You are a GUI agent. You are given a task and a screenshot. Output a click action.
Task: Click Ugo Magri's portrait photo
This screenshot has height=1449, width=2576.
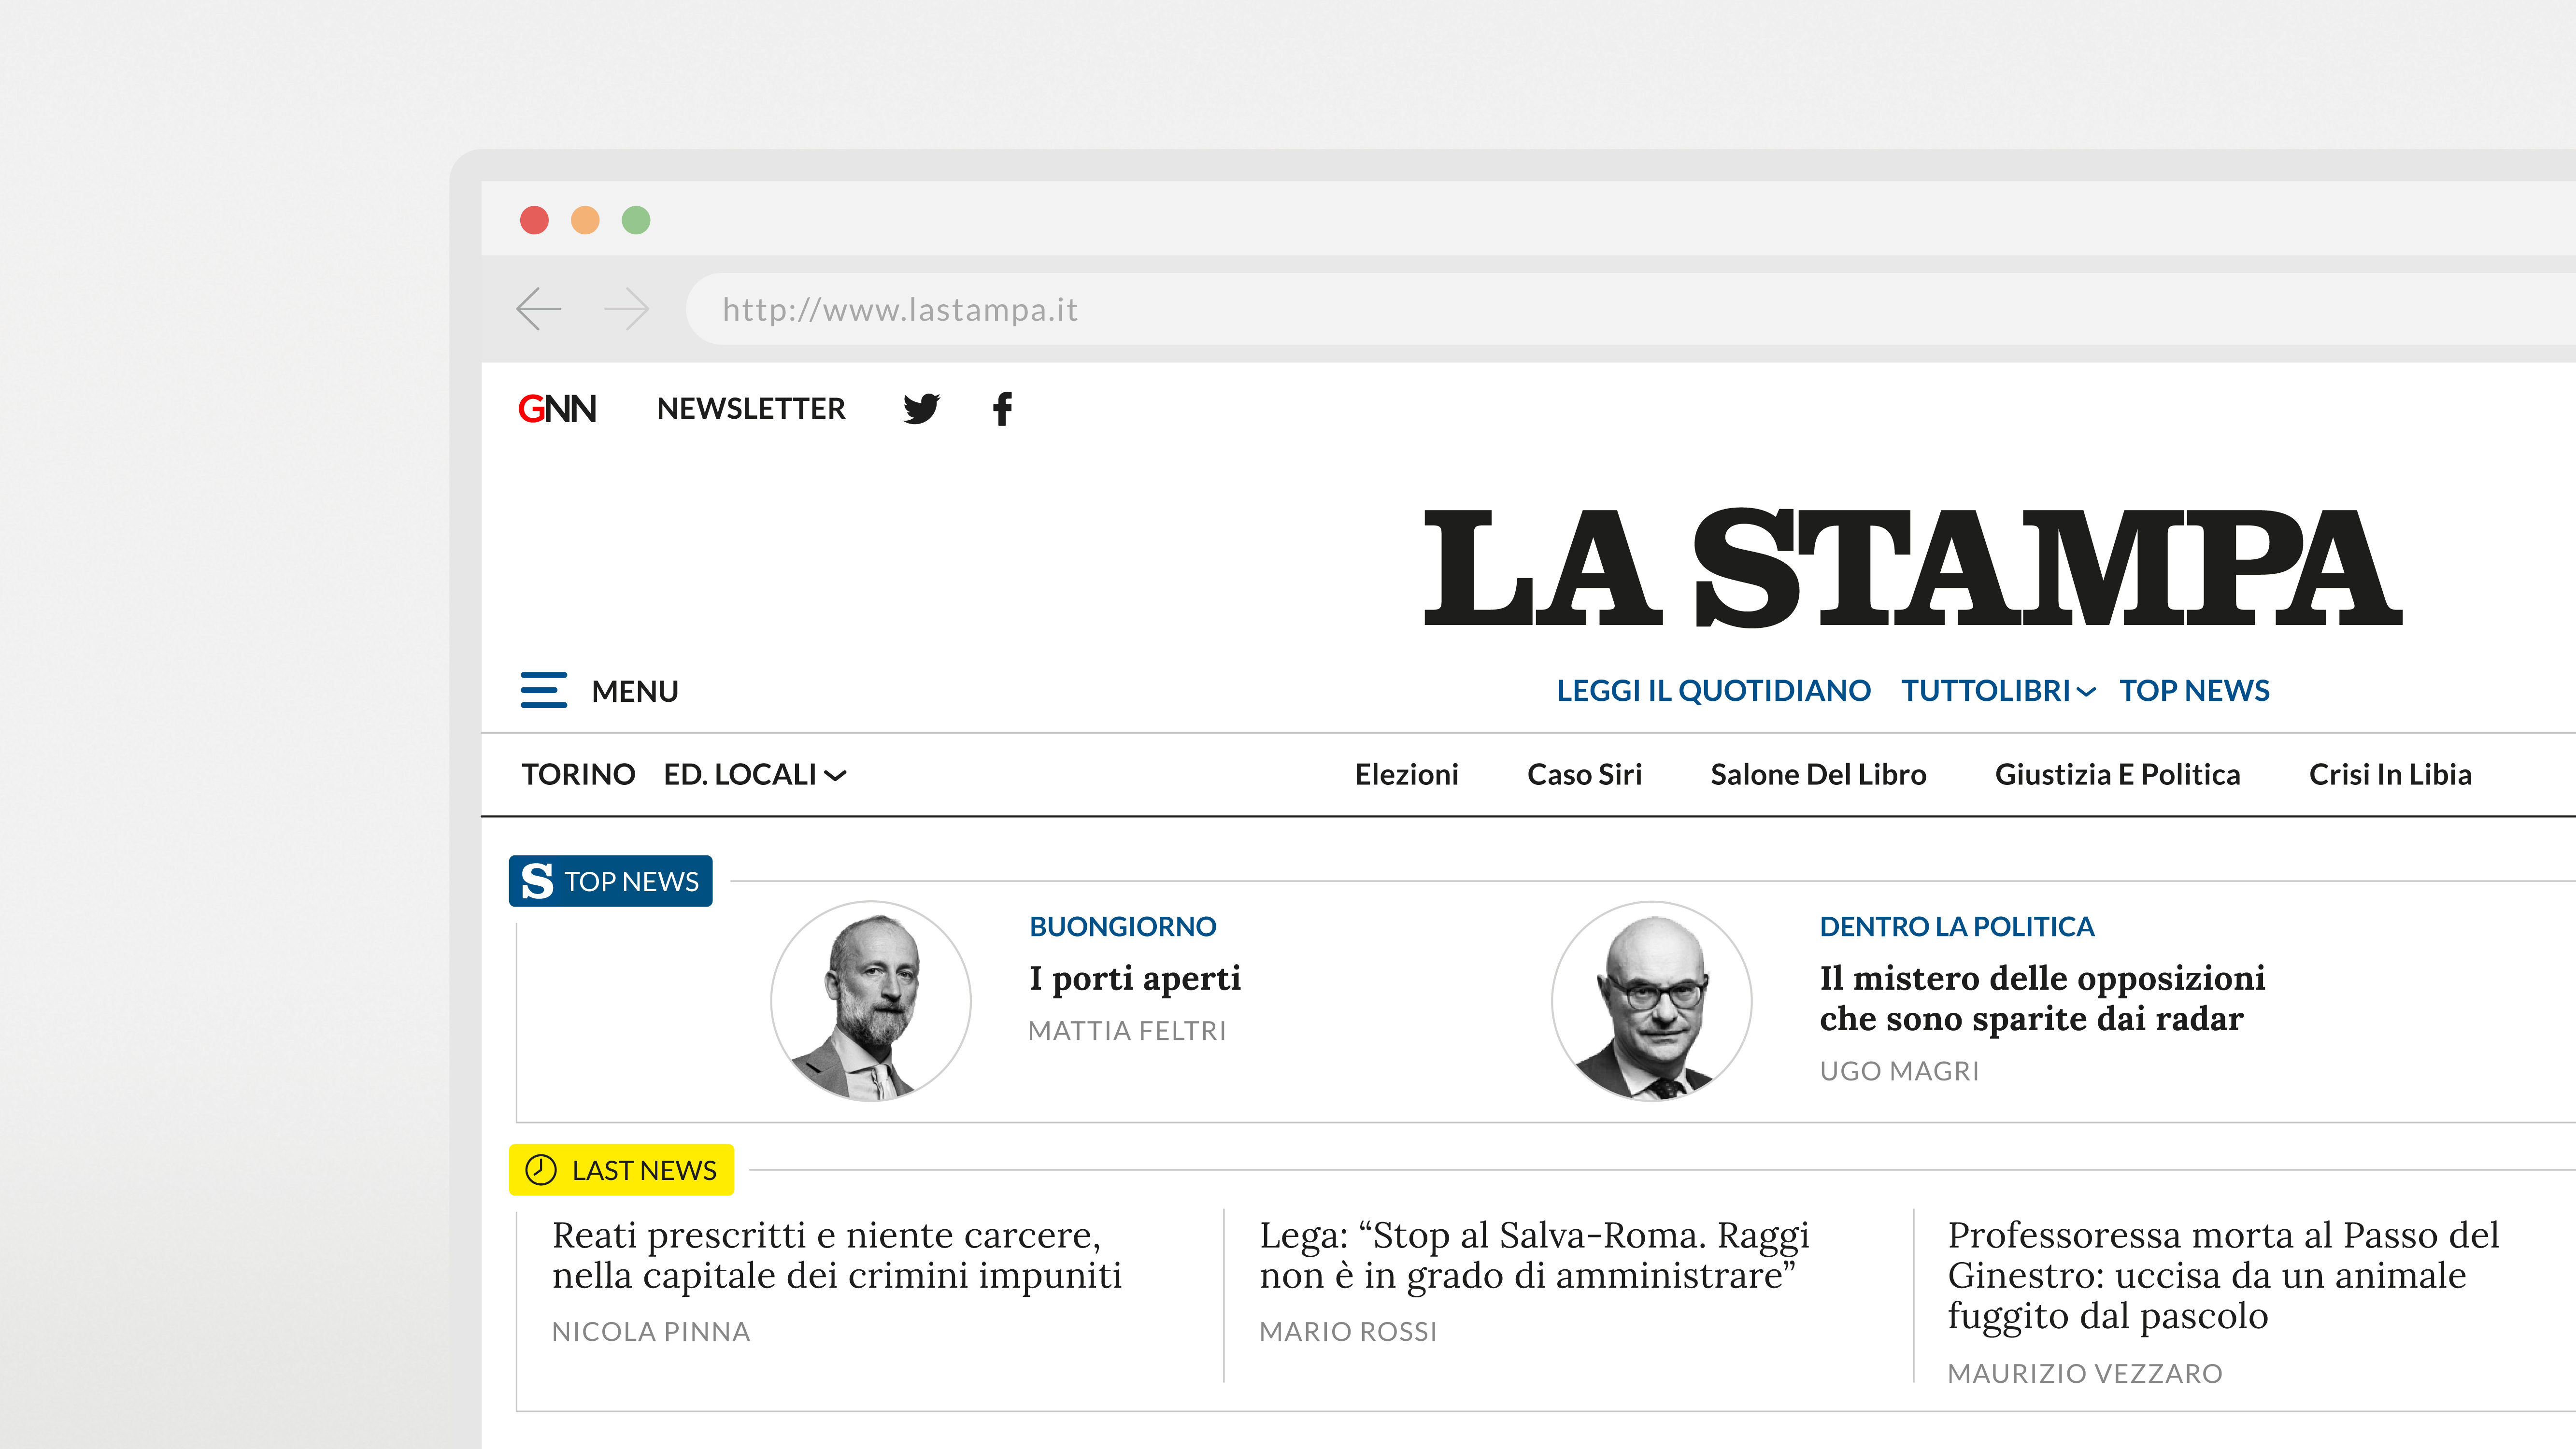(1652, 1001)
